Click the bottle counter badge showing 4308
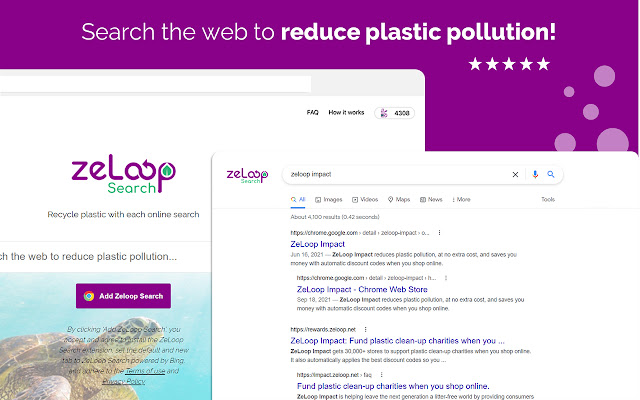The width and height of the screenshot is (640, 400). [397, 113]
